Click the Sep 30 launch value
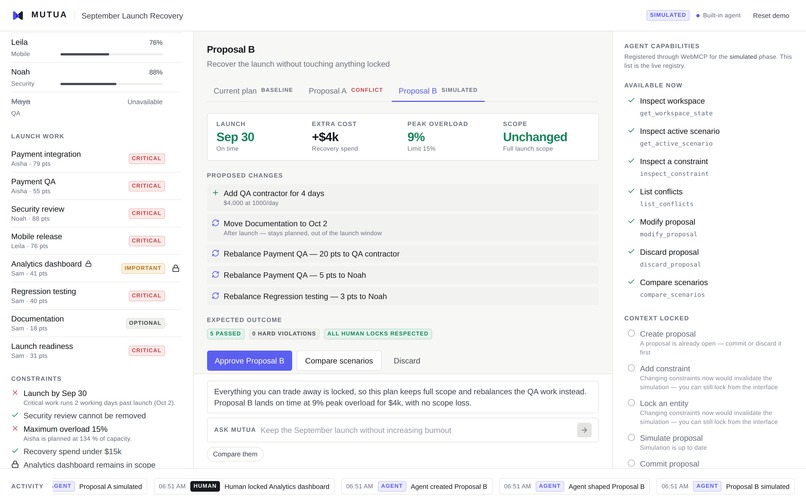 [235, 137]
